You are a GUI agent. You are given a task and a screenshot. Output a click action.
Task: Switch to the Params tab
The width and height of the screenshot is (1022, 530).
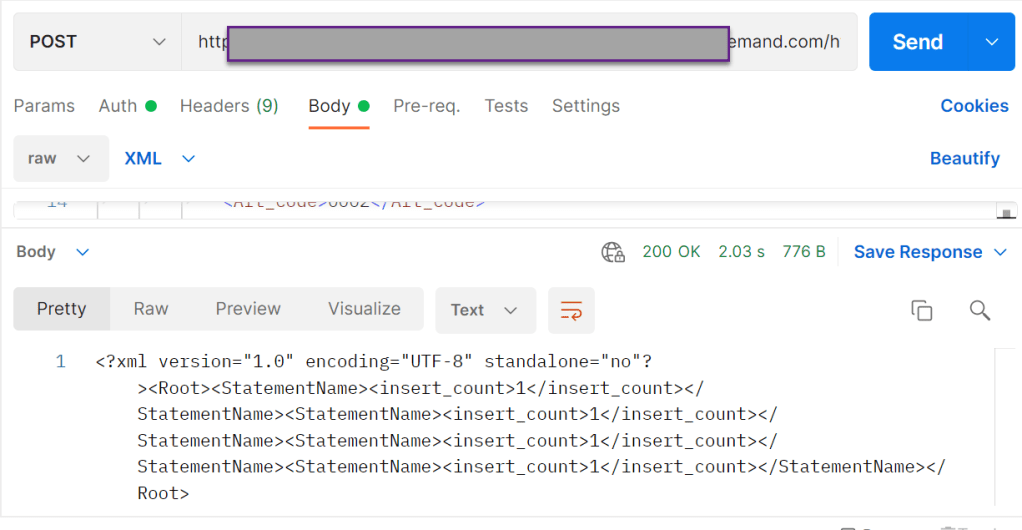[44, 106]
